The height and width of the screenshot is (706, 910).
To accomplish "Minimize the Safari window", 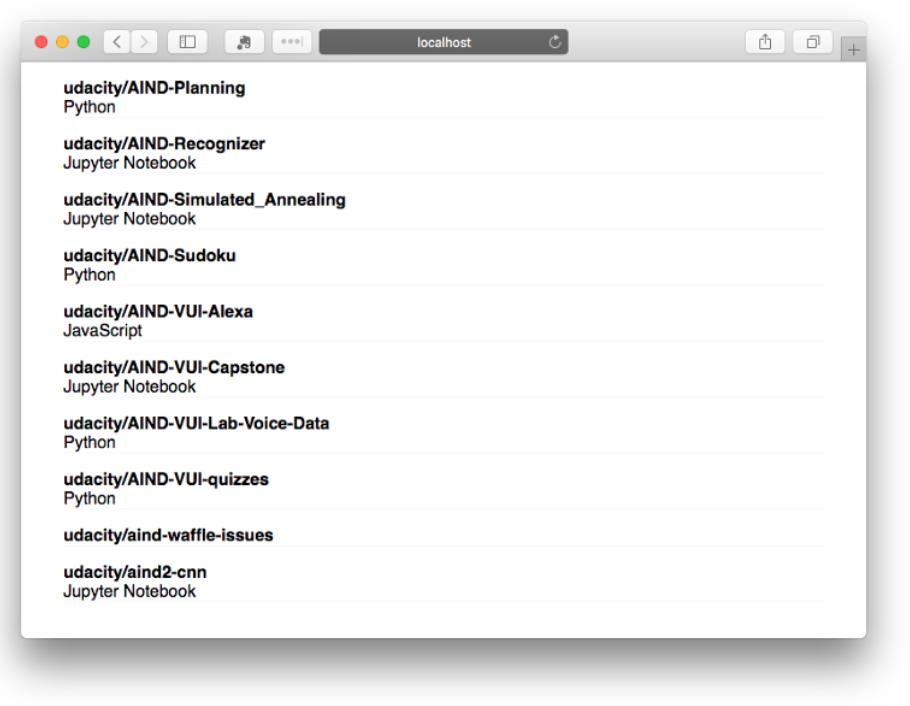I will click(x=63, y=42).
